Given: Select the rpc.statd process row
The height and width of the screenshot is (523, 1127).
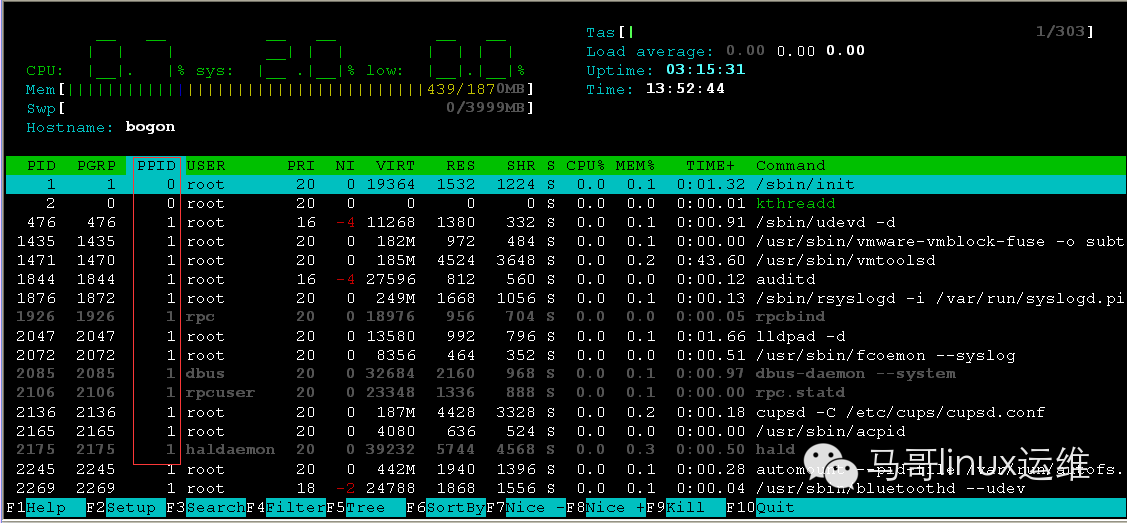Looking at the screenshot, I should 566,393.
